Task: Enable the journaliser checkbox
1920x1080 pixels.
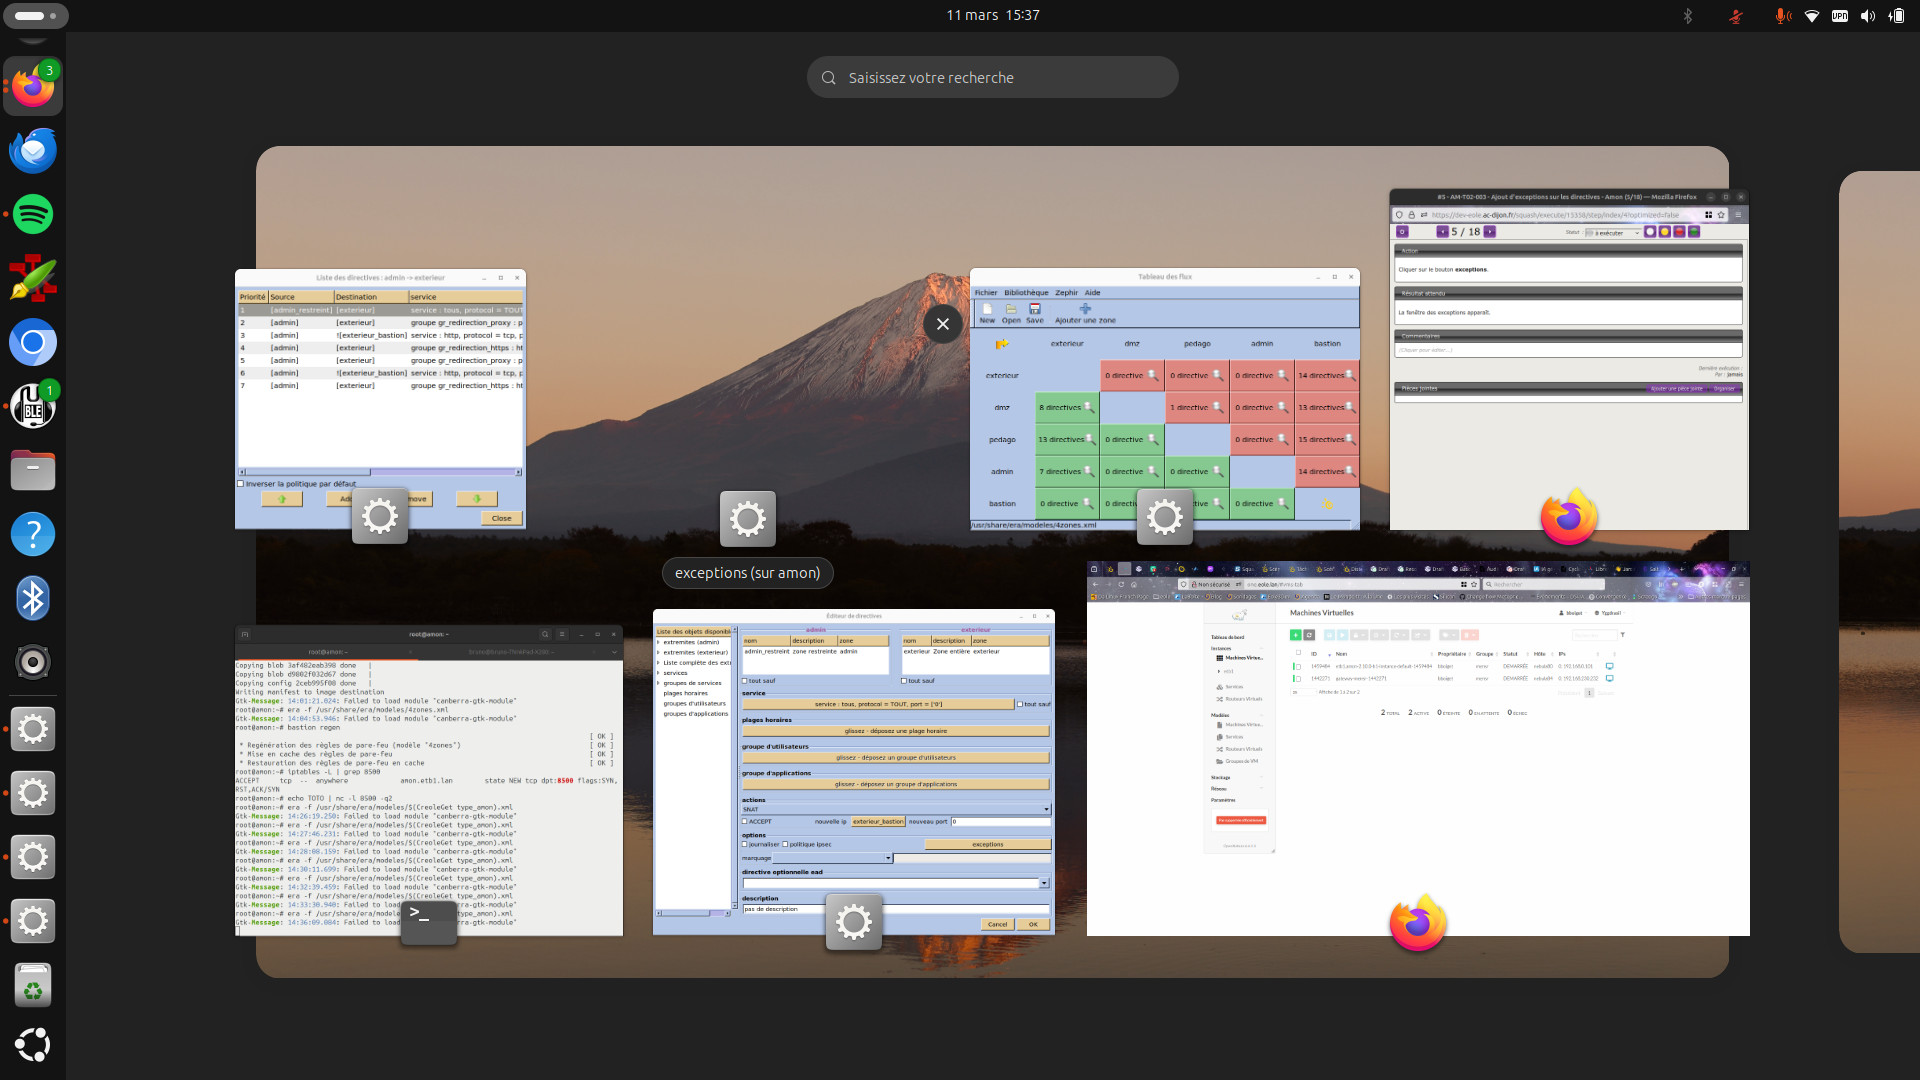Action: (745, 844)
